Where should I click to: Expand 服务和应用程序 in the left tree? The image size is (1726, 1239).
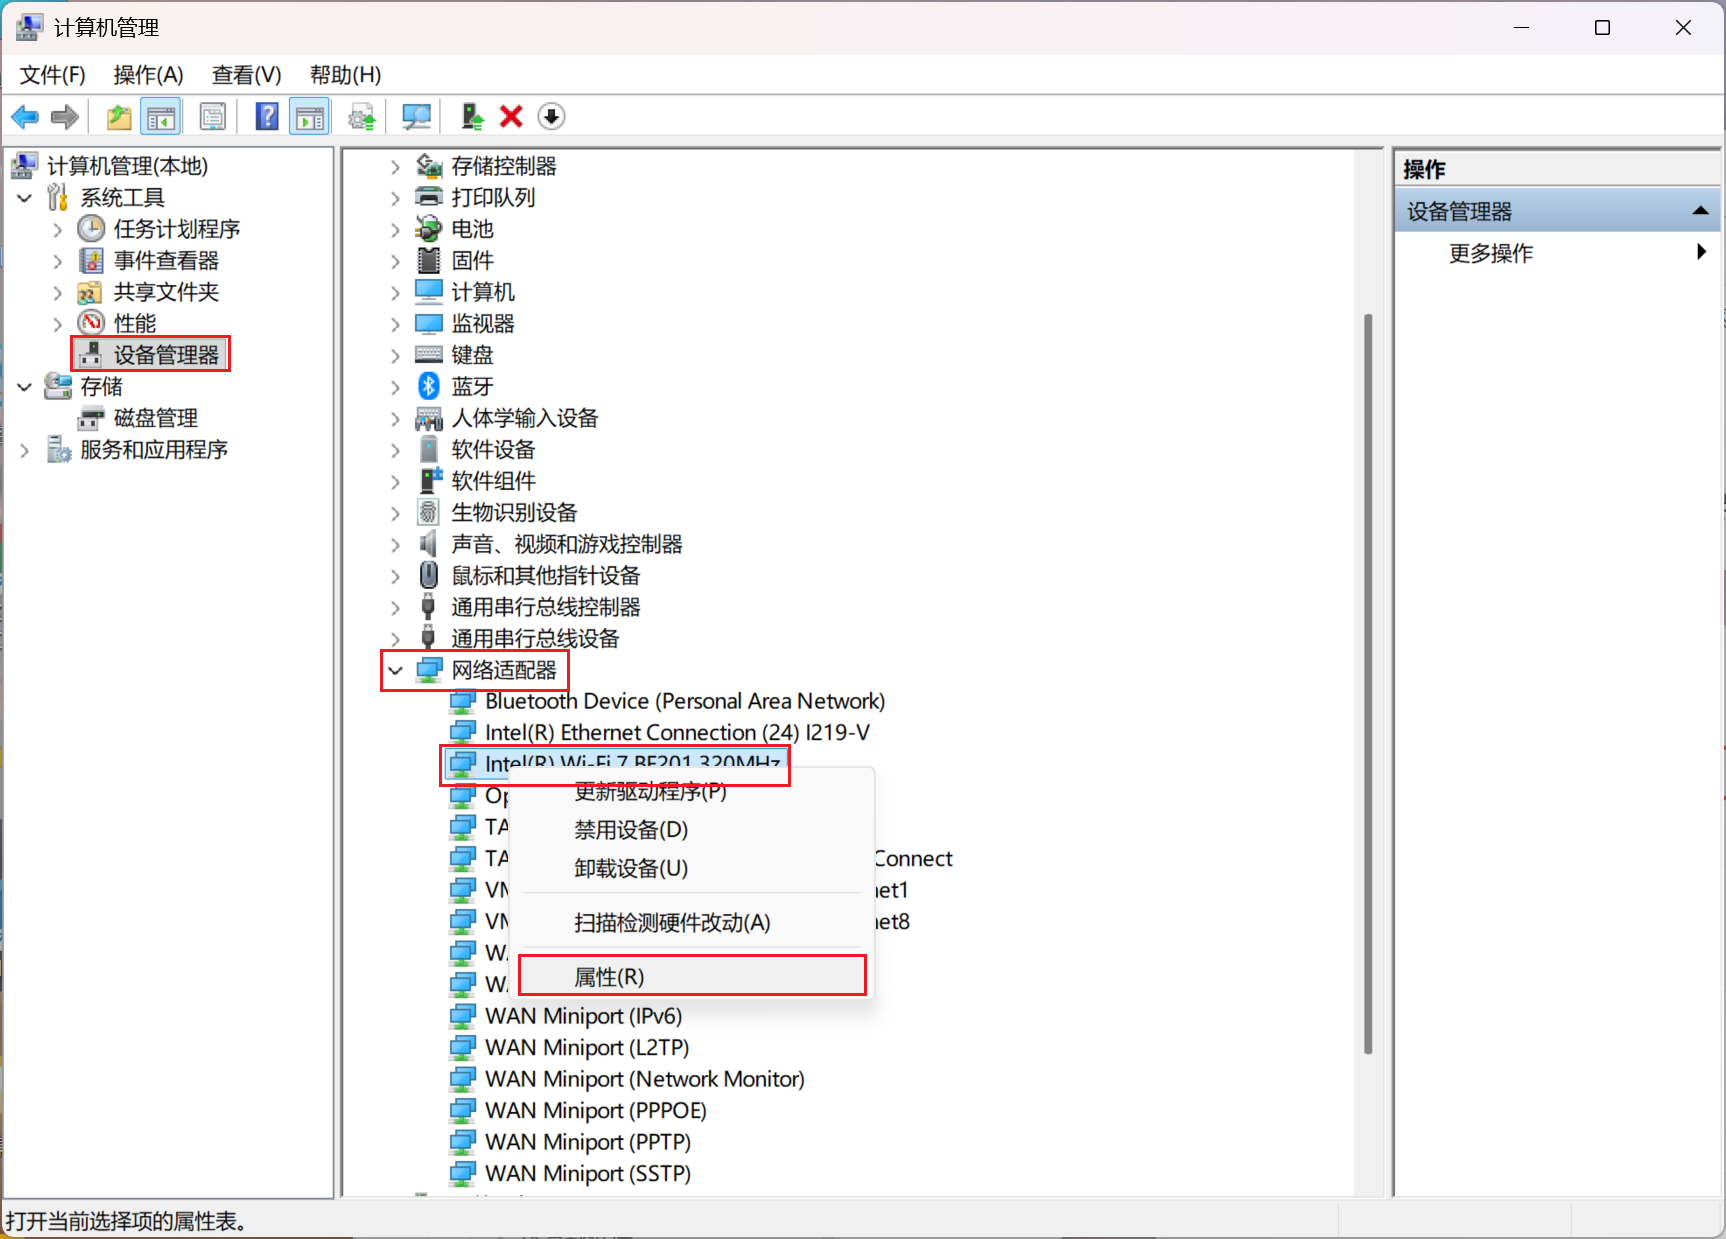25,451
